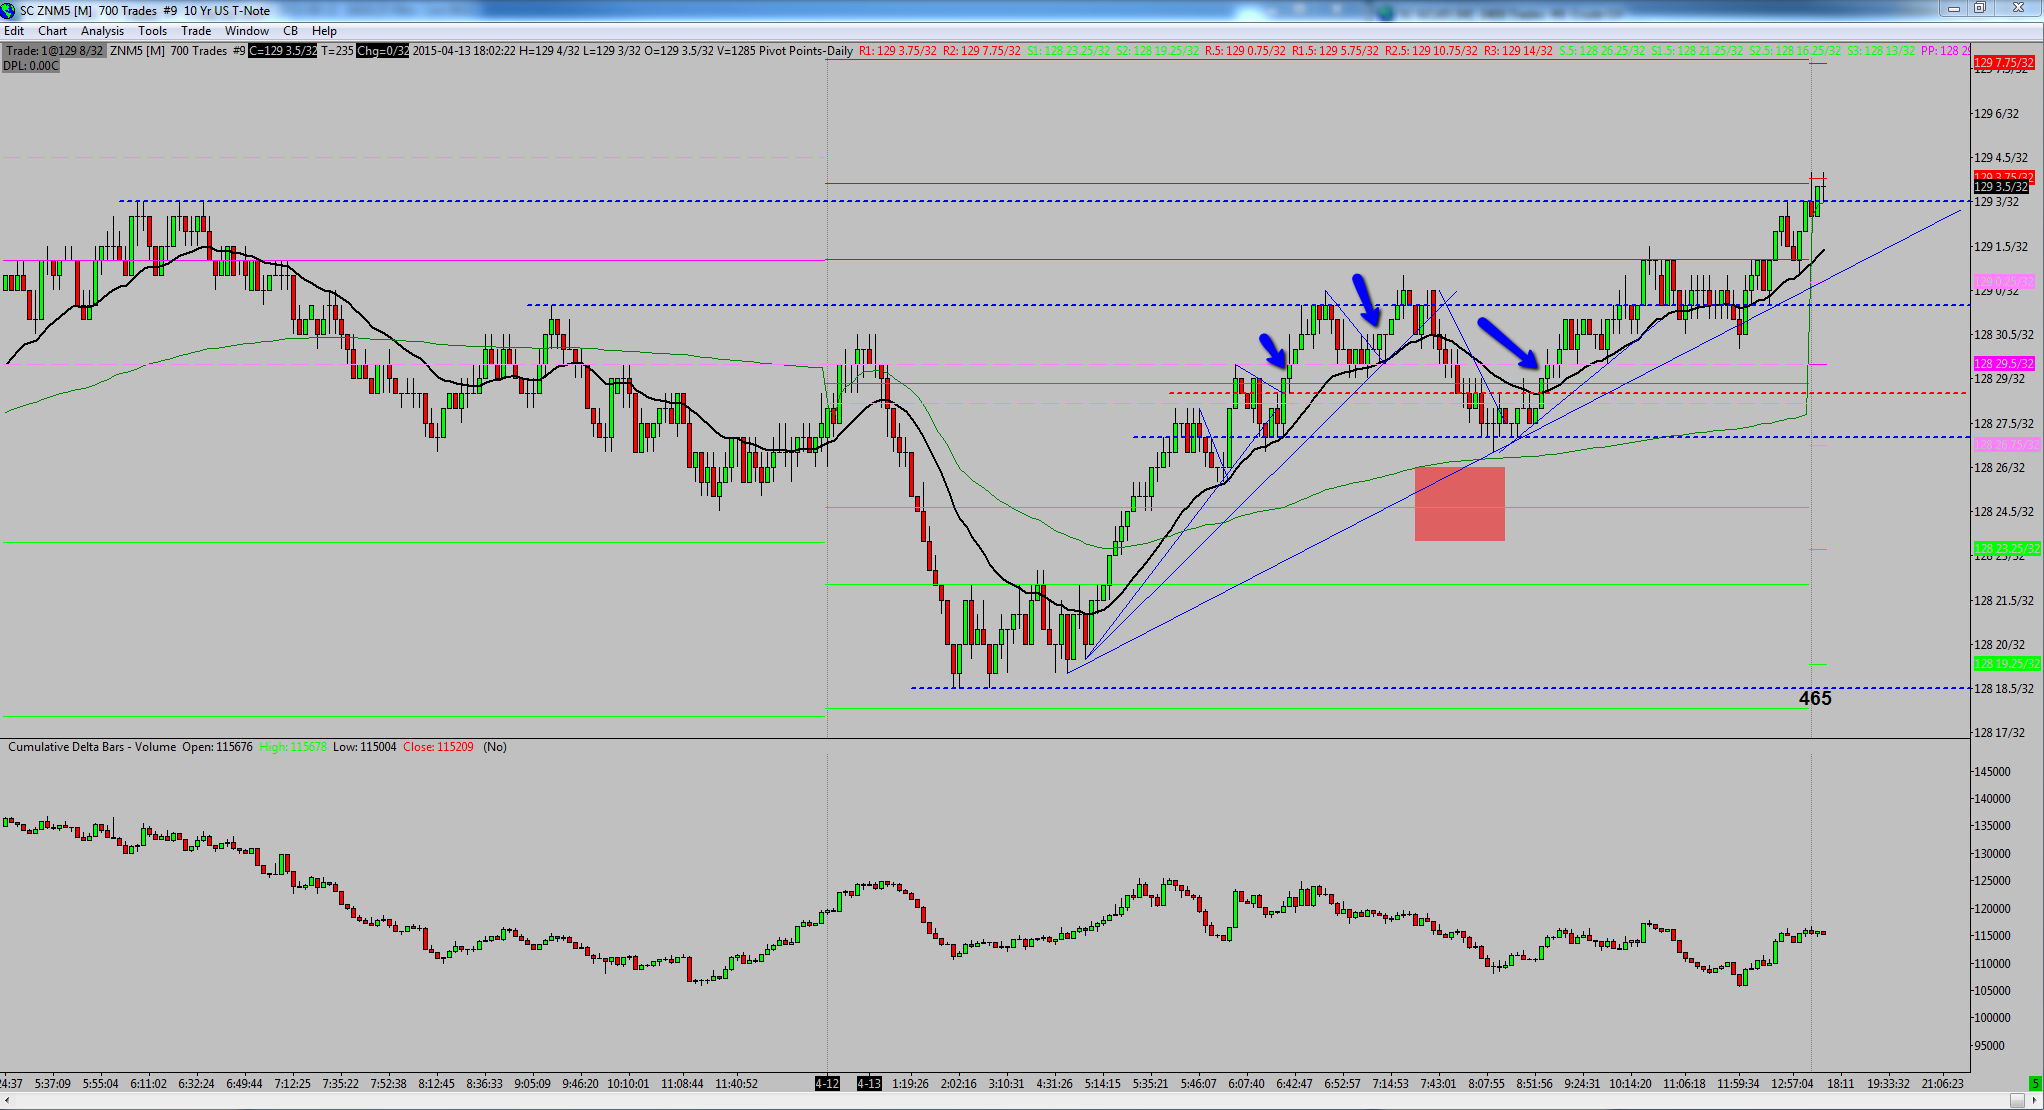The image size is (2044, 1110).
Task: Minimize the Sierra Chart window
Action: coord(1953,9)
